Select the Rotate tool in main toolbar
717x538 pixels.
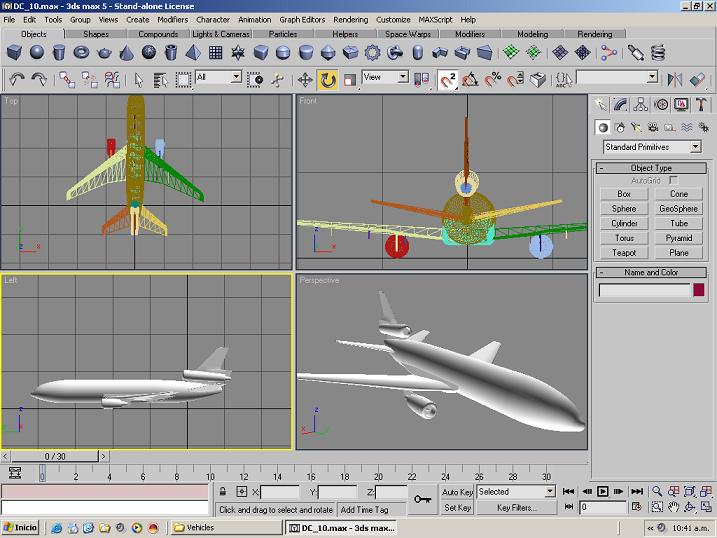327,79
